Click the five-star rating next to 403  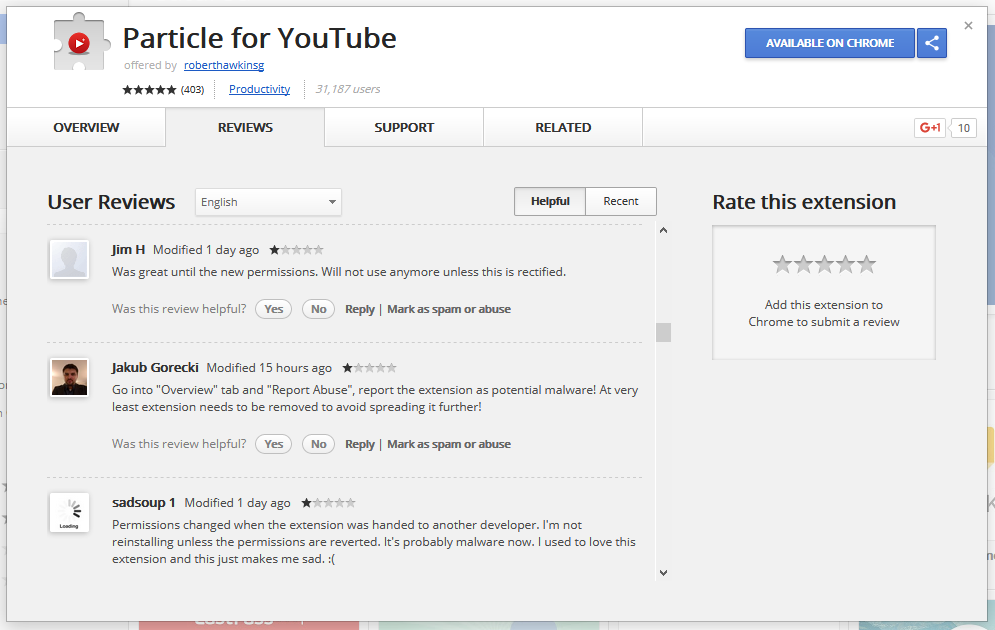pos(149,90)
